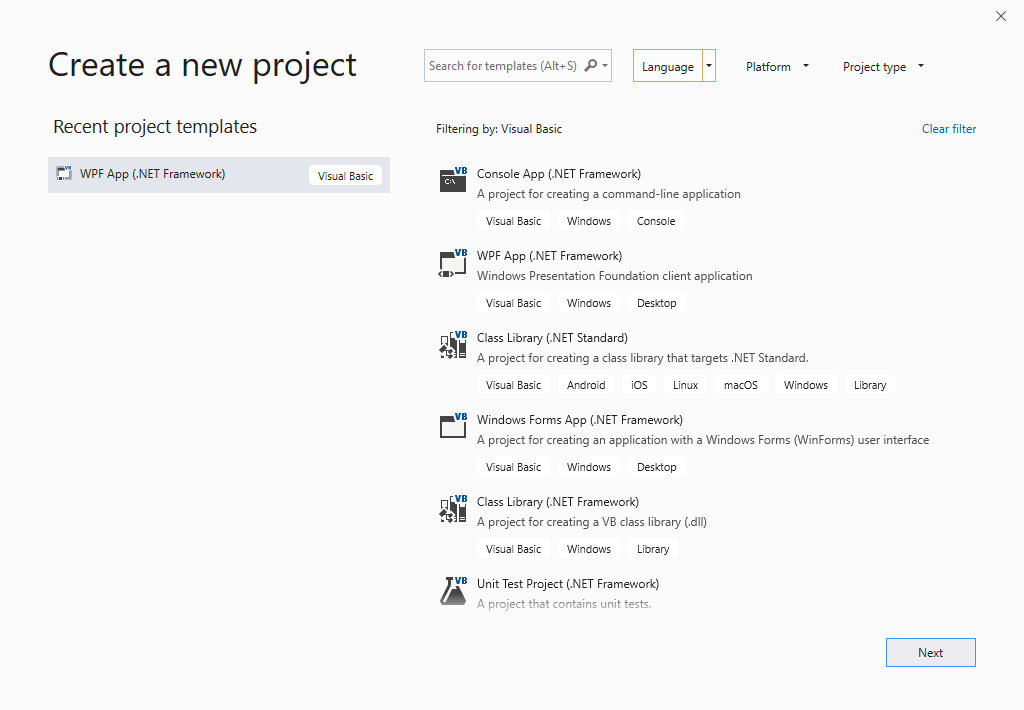Click the Clear filter link

(x=948, y=128)
